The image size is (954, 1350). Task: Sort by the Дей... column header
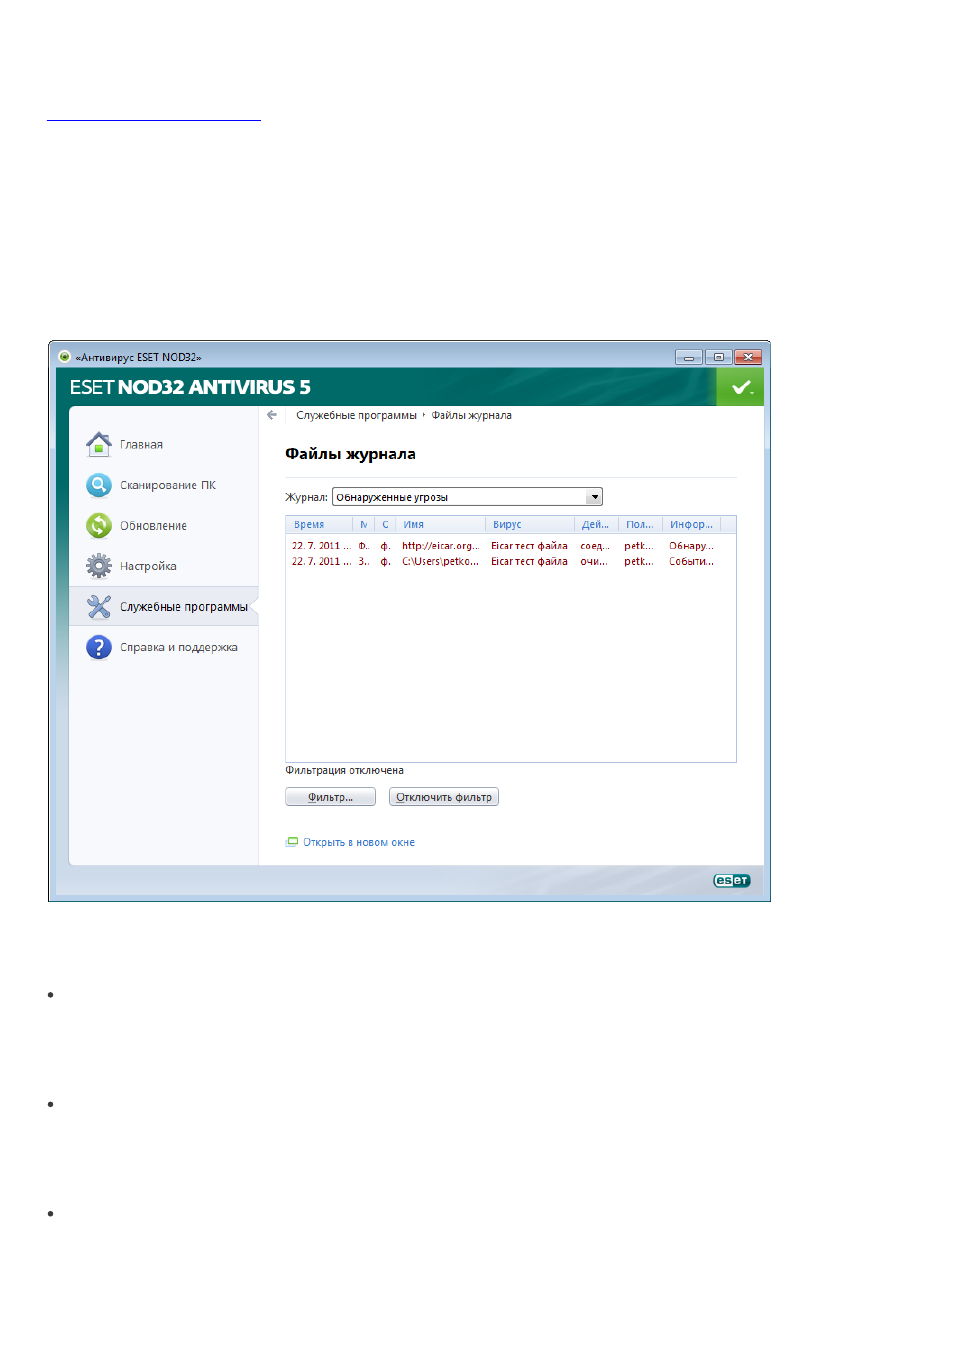pyautogui.click(x=596, y=524)
